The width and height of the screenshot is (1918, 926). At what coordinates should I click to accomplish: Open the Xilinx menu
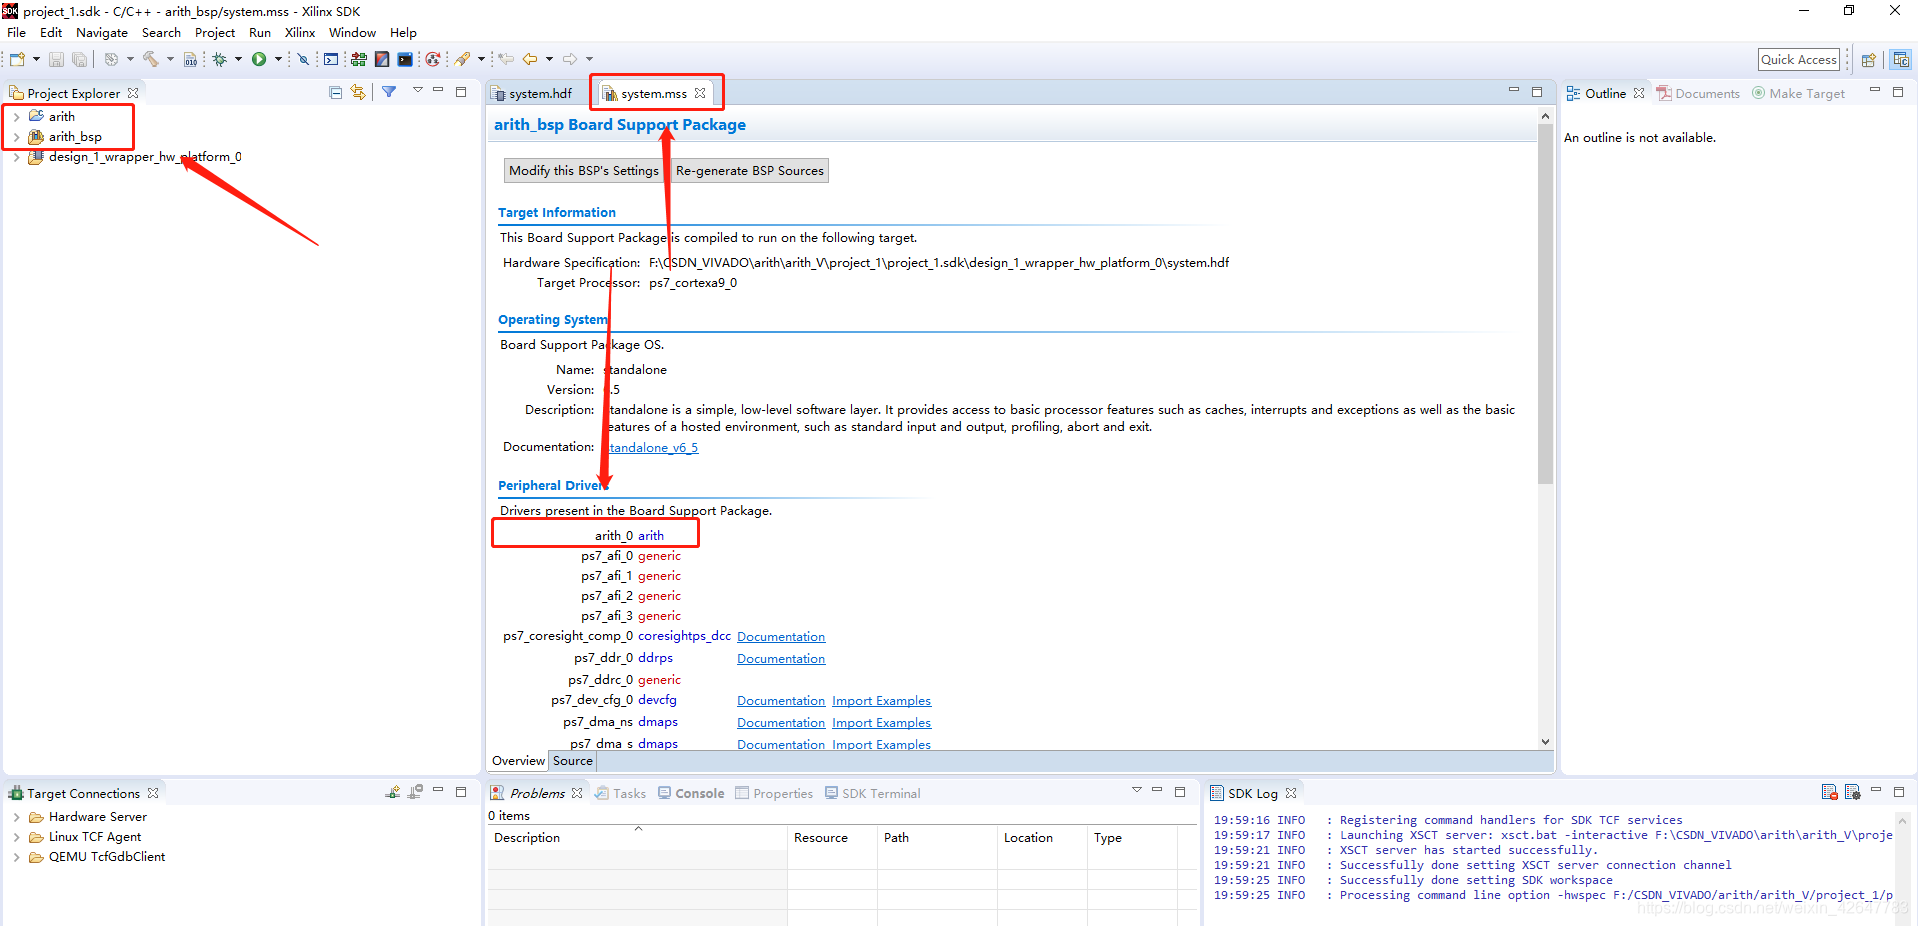coord(300,32)
